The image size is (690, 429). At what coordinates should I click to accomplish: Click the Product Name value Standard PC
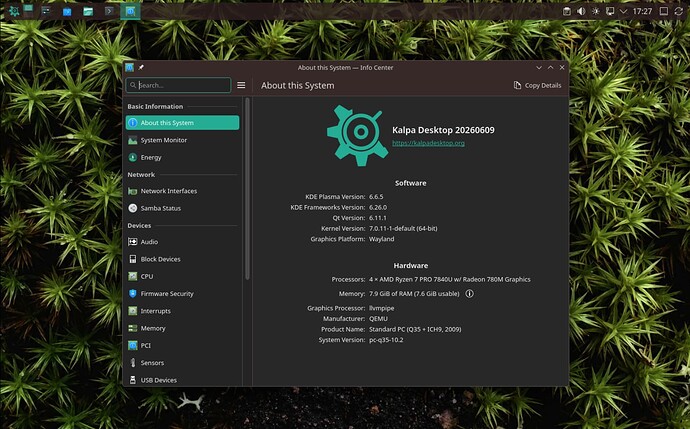point(415,329)
